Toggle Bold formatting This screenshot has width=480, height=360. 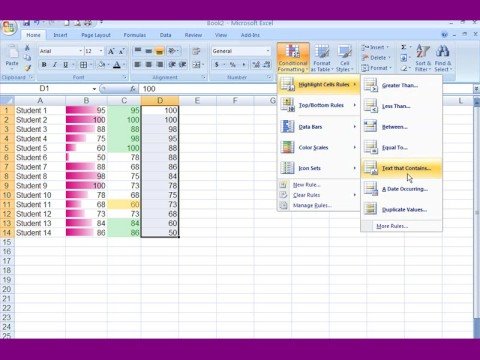click(44, 65)
